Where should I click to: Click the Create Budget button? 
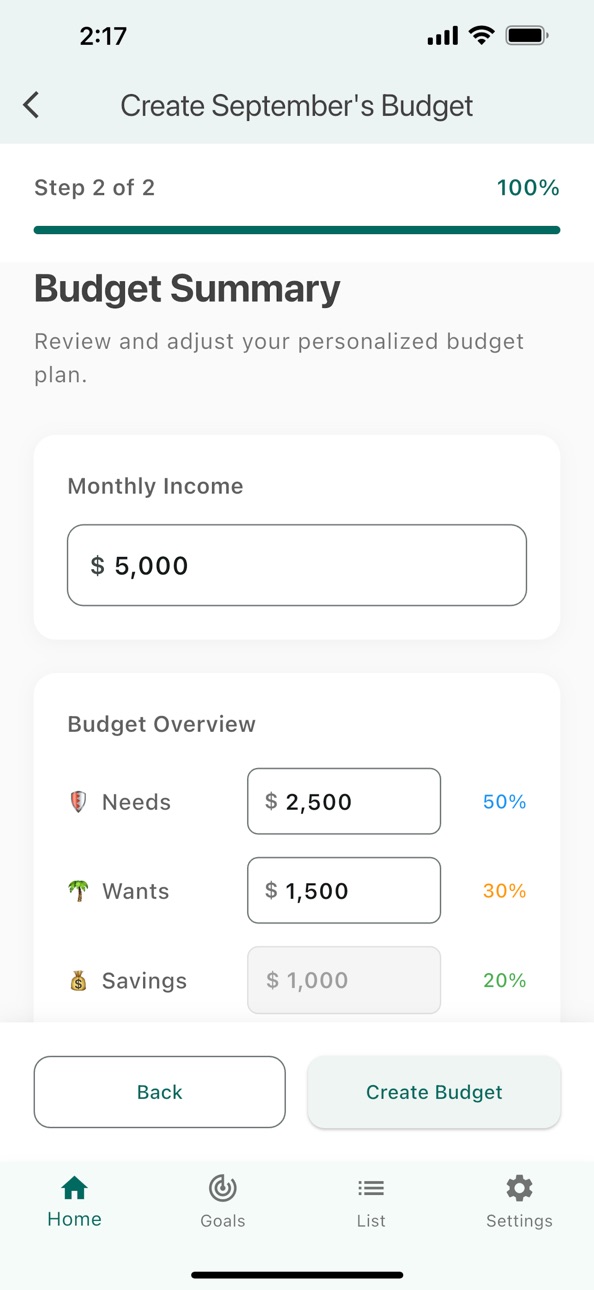click(x=434, y=1092)
